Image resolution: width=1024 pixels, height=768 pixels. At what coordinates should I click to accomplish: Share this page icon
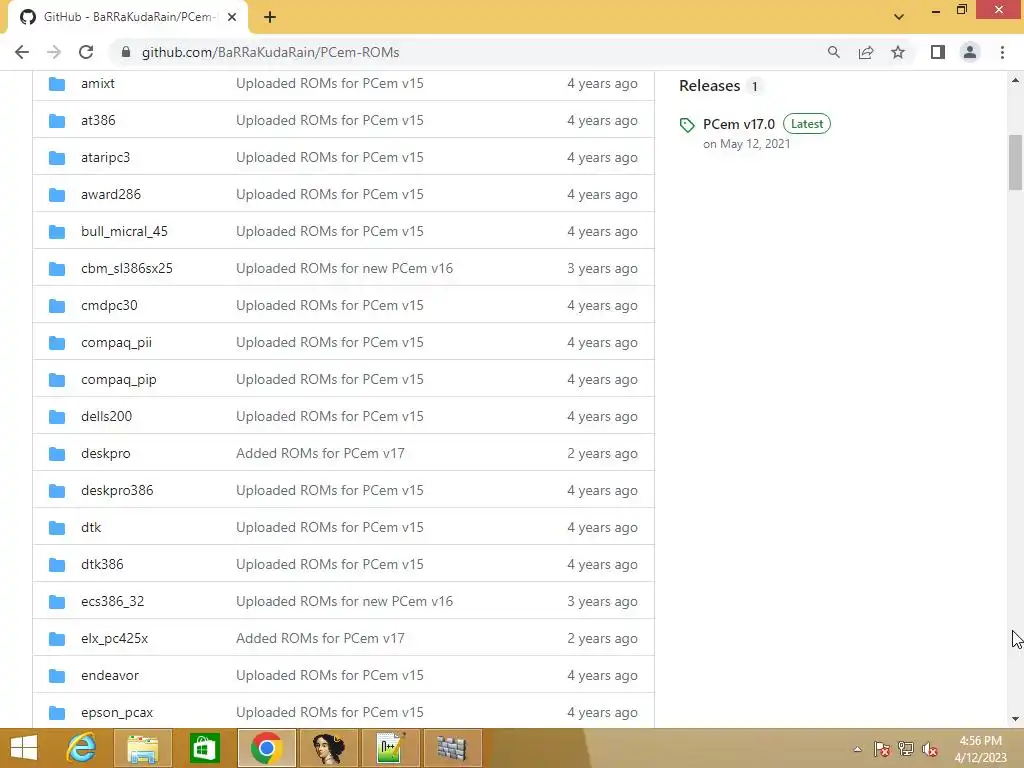pos(866,52)
